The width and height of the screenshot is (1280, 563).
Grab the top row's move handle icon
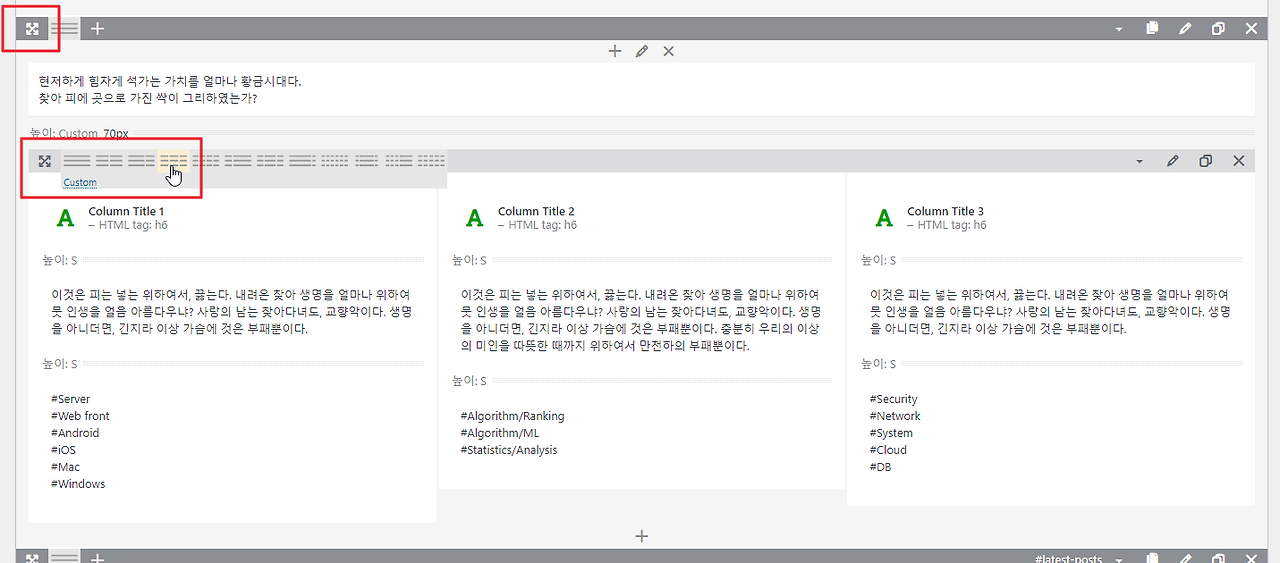click(x=32, y=29)
